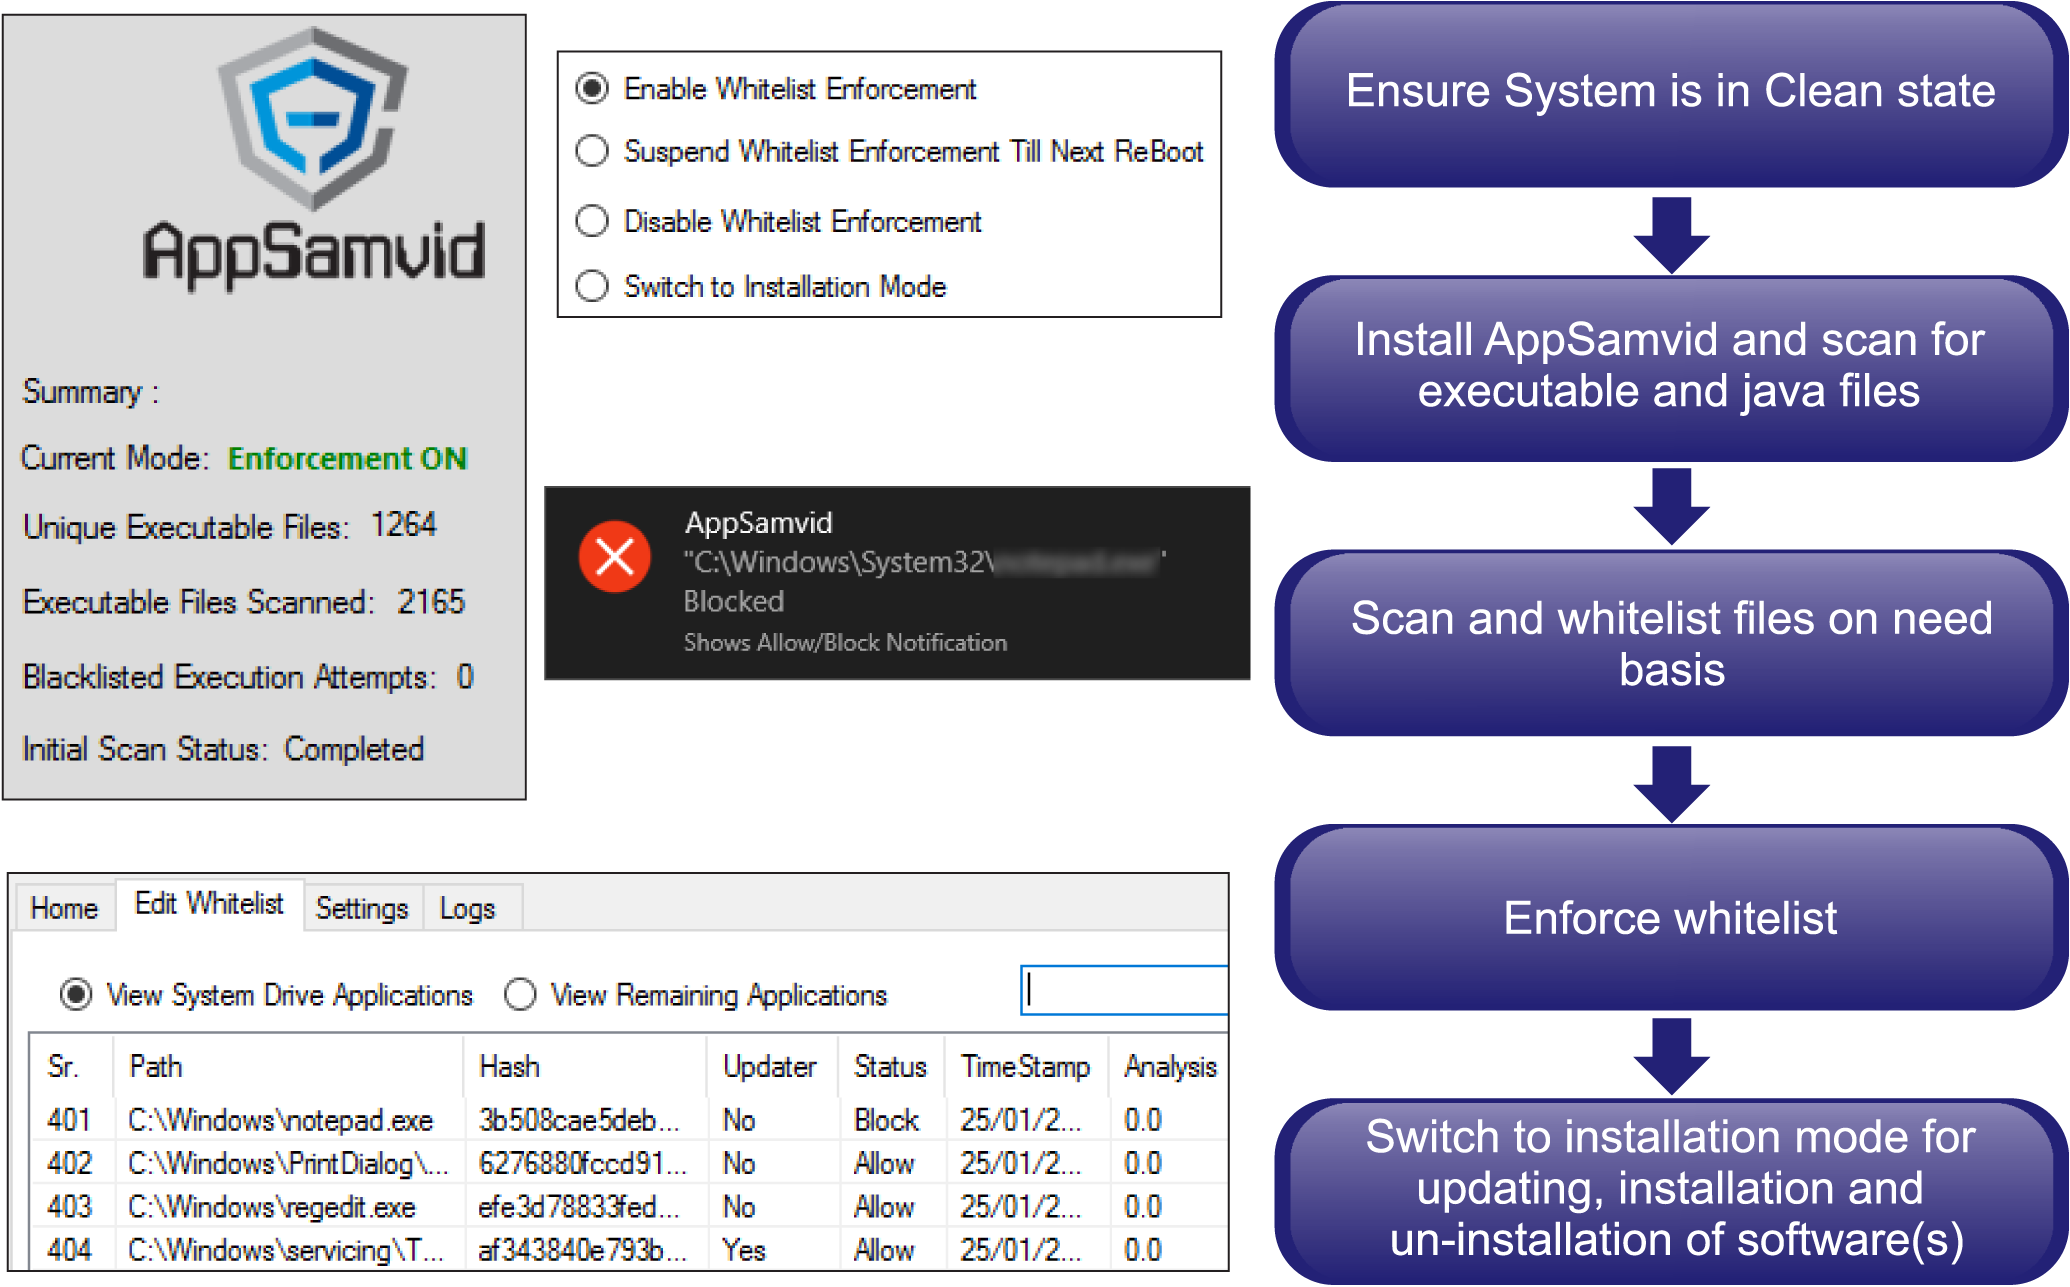Sort table by Status column header
The height and width of the screenshot is (1287, 2070).
(x=889, y=1067)
